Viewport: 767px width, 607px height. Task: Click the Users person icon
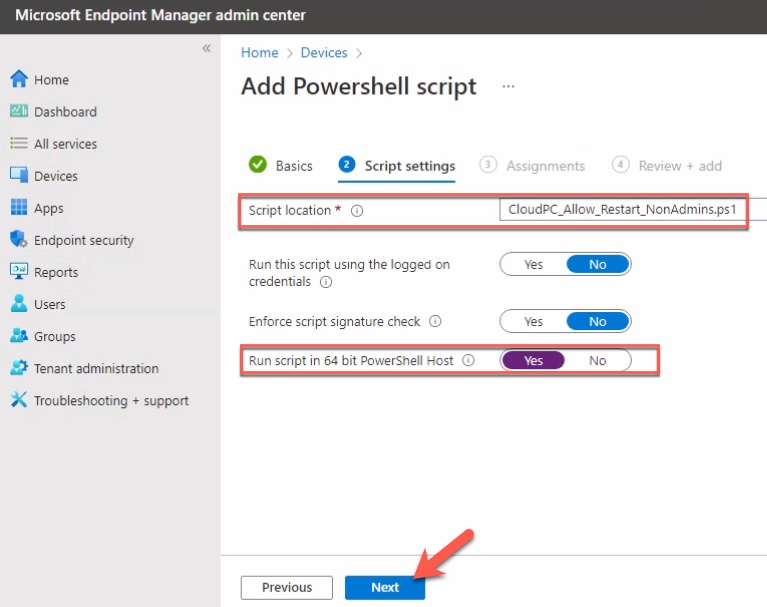tap(19, 304)
